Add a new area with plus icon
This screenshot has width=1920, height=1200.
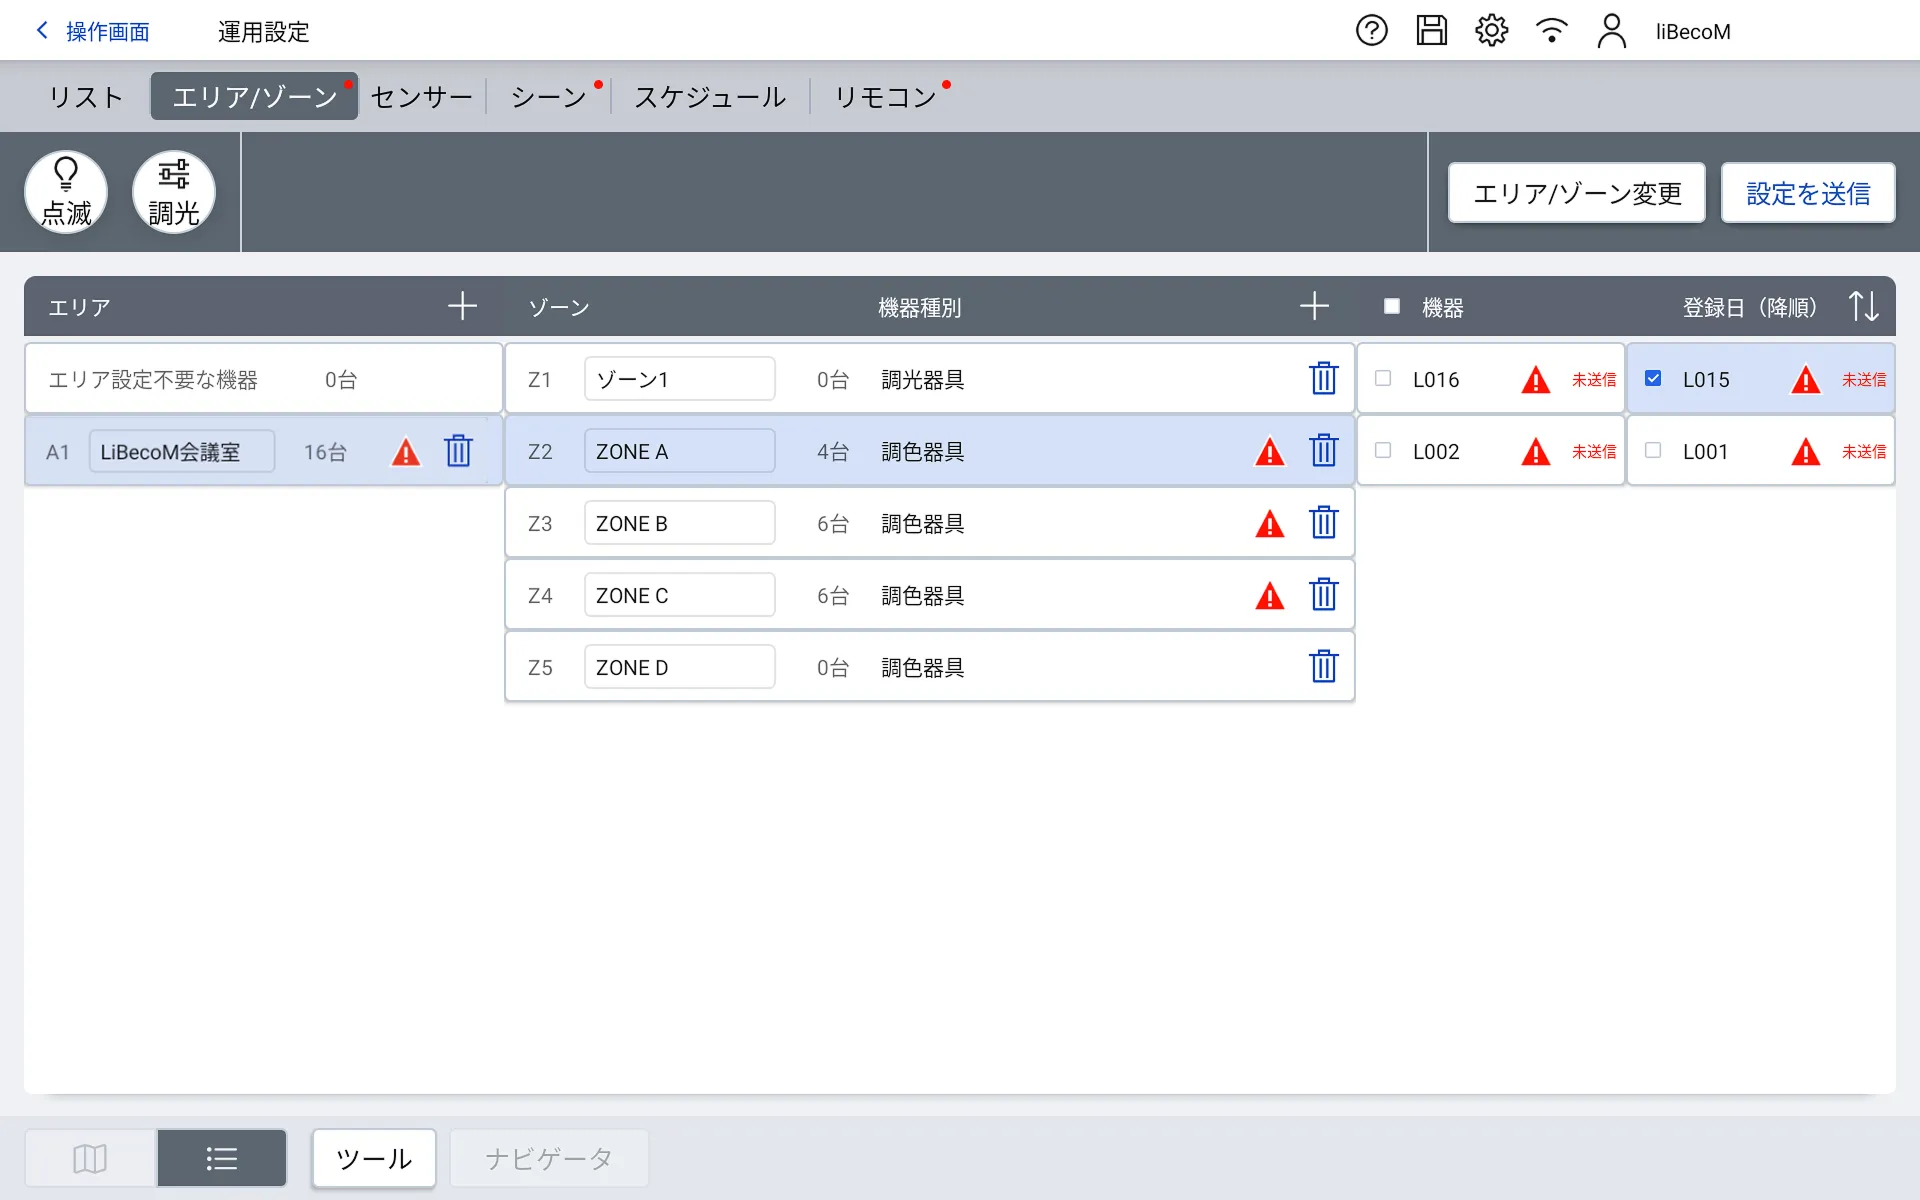pos(462,306)
